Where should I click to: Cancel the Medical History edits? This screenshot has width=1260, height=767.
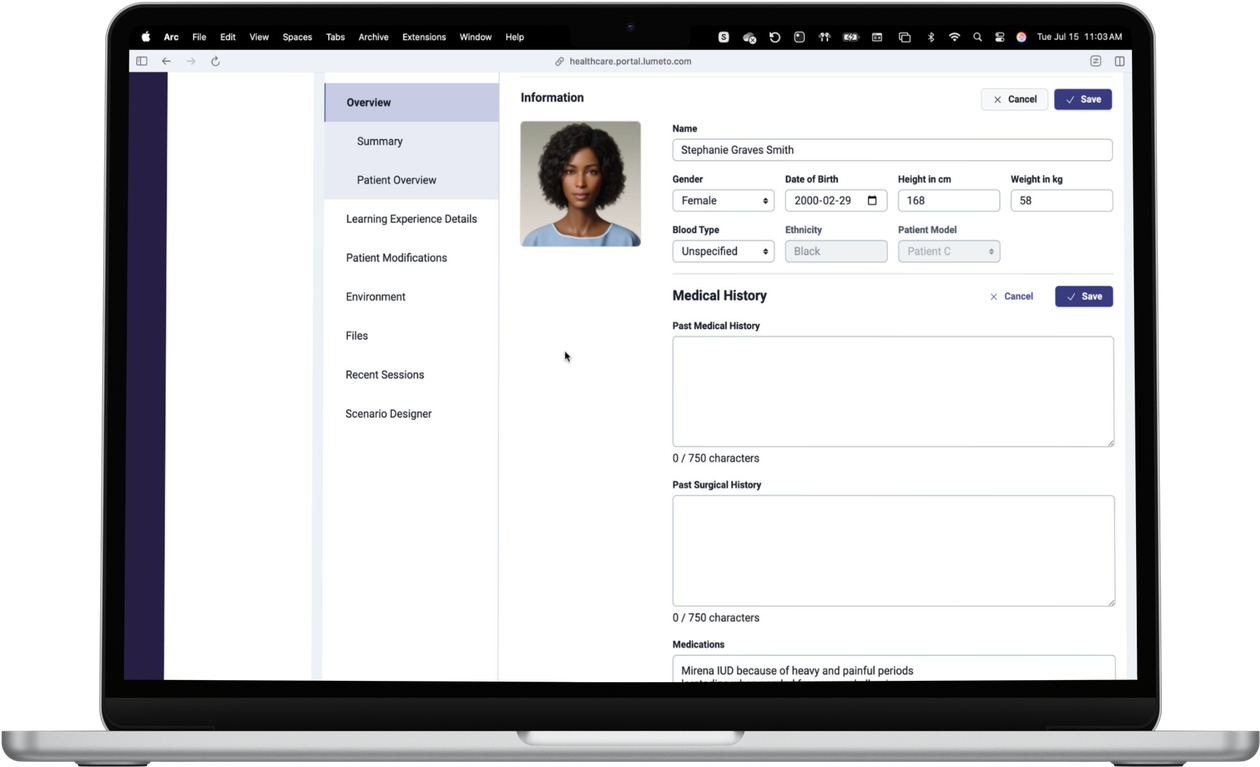pos(1011,296)
